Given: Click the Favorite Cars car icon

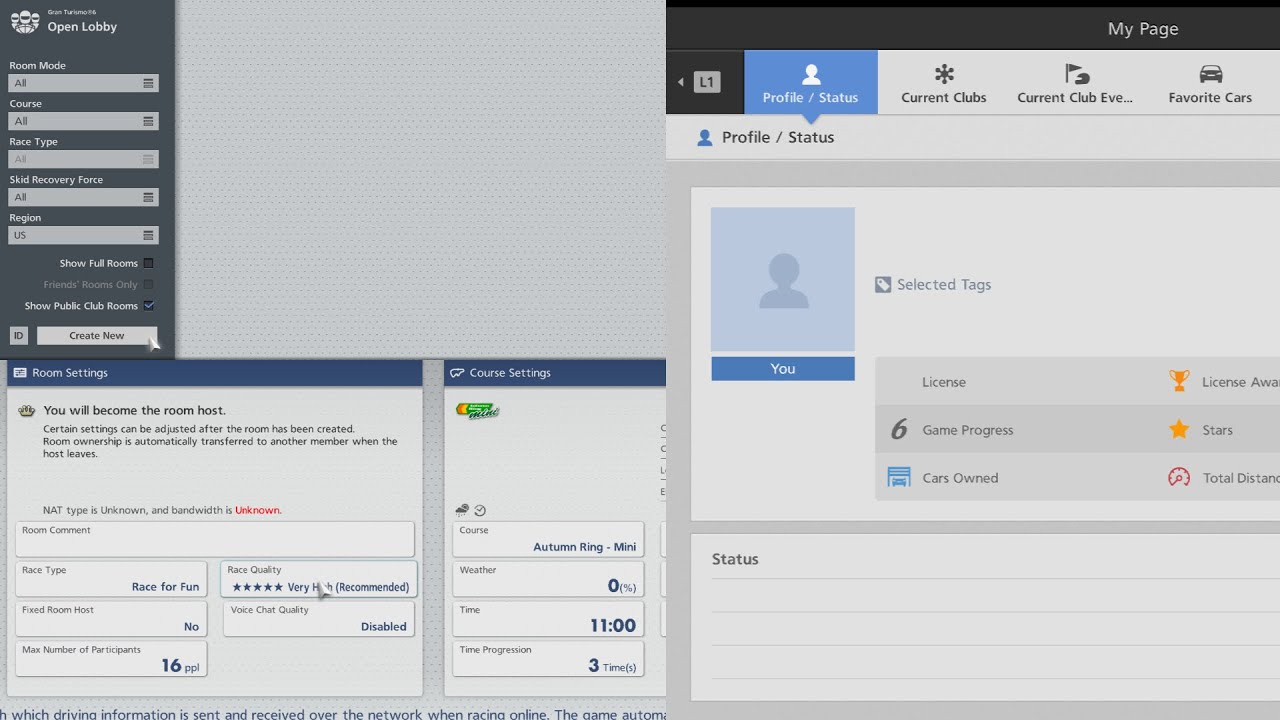Looking at the screenshot, I should point(1211,73).
